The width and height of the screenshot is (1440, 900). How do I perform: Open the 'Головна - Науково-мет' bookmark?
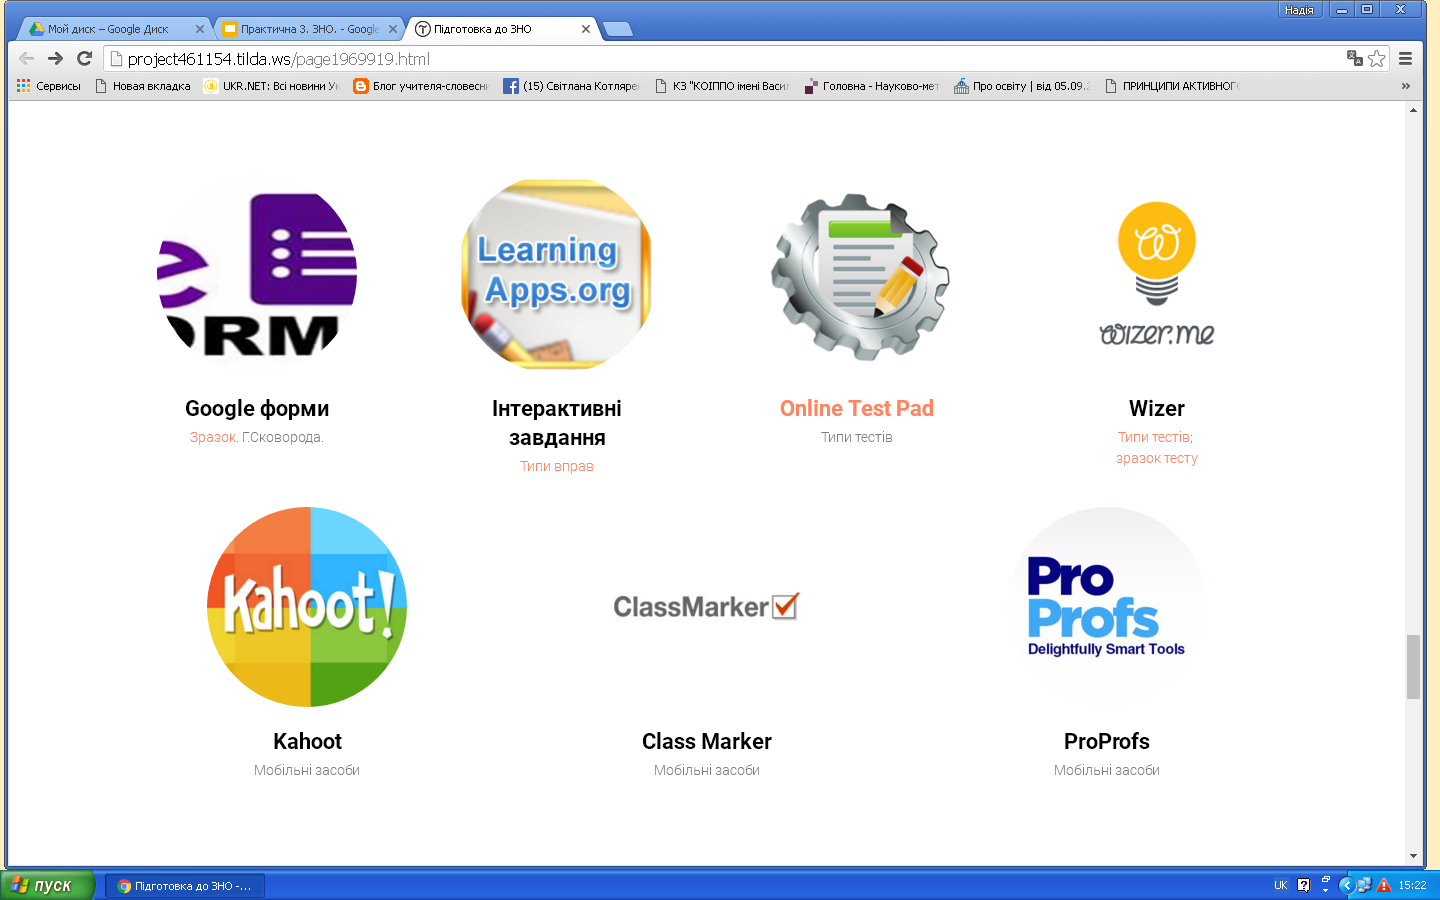[871, 86]
